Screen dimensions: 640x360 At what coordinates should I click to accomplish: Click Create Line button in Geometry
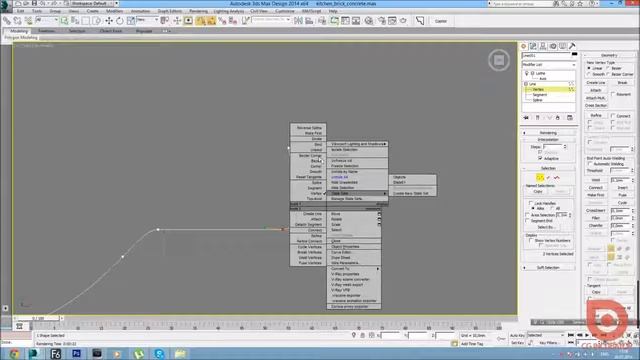tap(596, 83)
